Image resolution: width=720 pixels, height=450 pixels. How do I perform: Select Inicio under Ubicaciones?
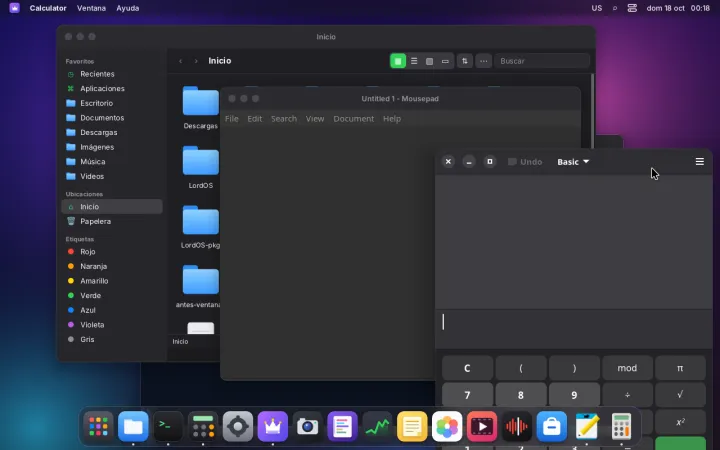click(x=112, y=207)
